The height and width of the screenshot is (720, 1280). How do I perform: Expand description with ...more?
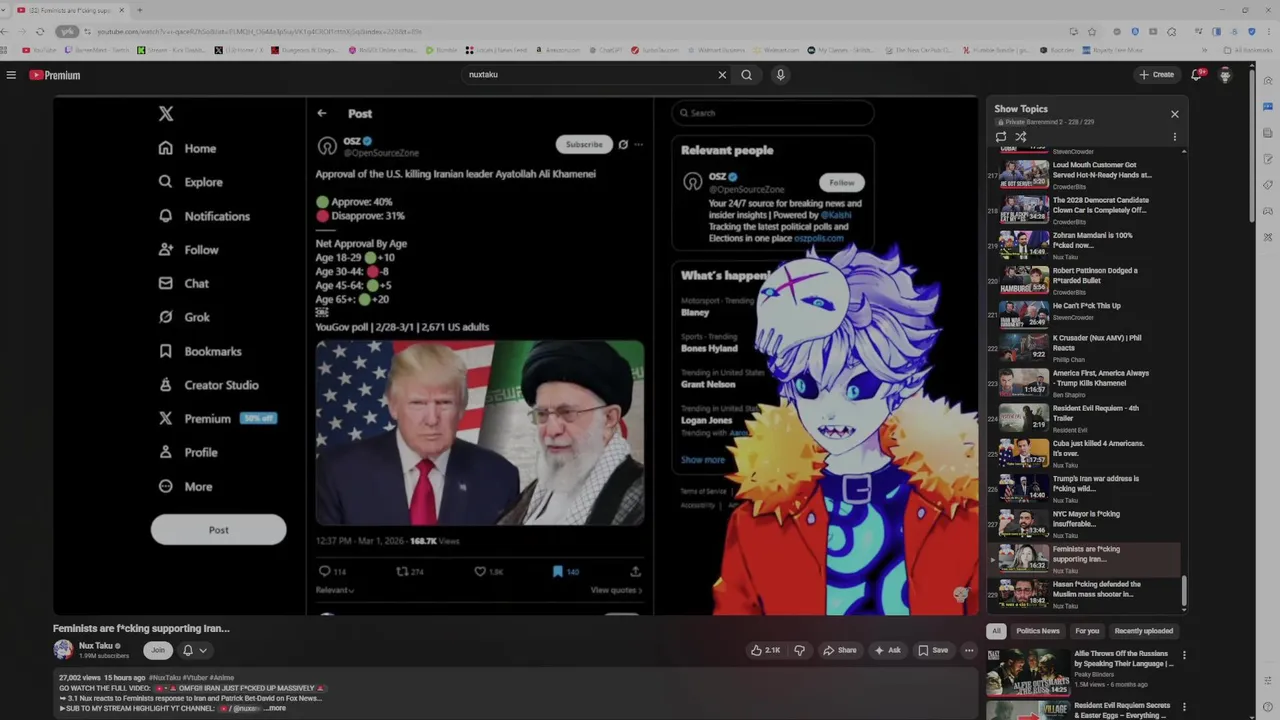point(276,708)
